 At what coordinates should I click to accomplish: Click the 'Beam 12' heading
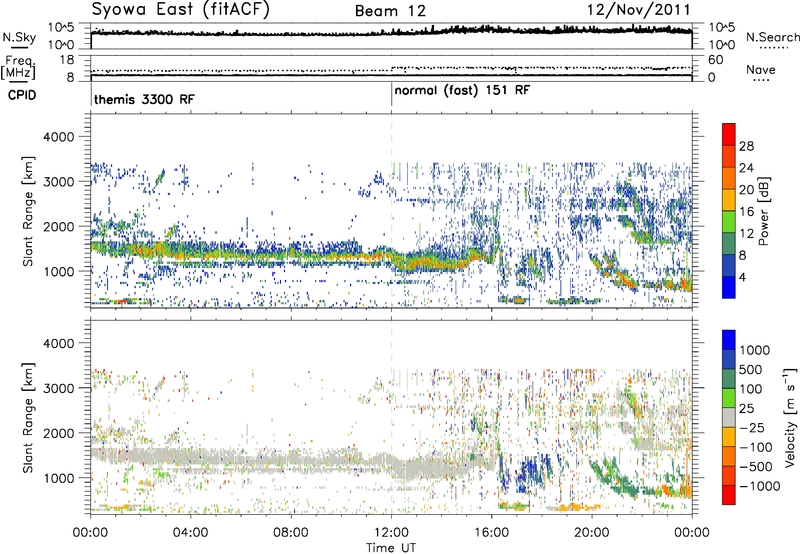(x=390, y=11)
